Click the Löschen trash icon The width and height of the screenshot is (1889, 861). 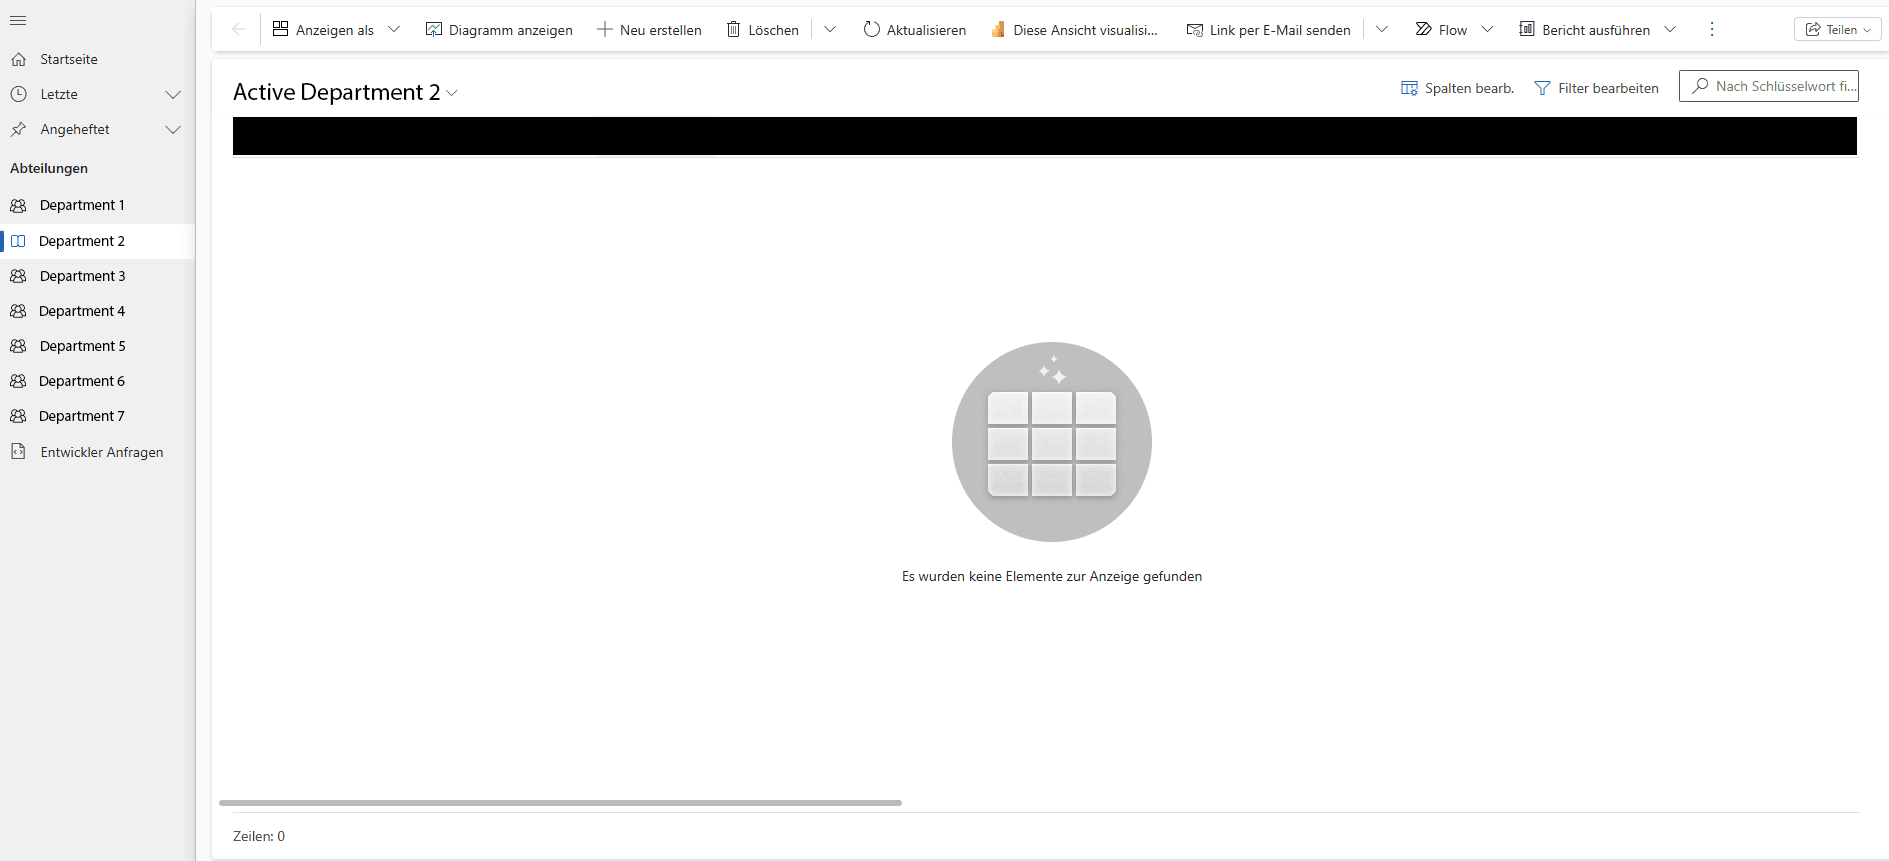(734, 30)
